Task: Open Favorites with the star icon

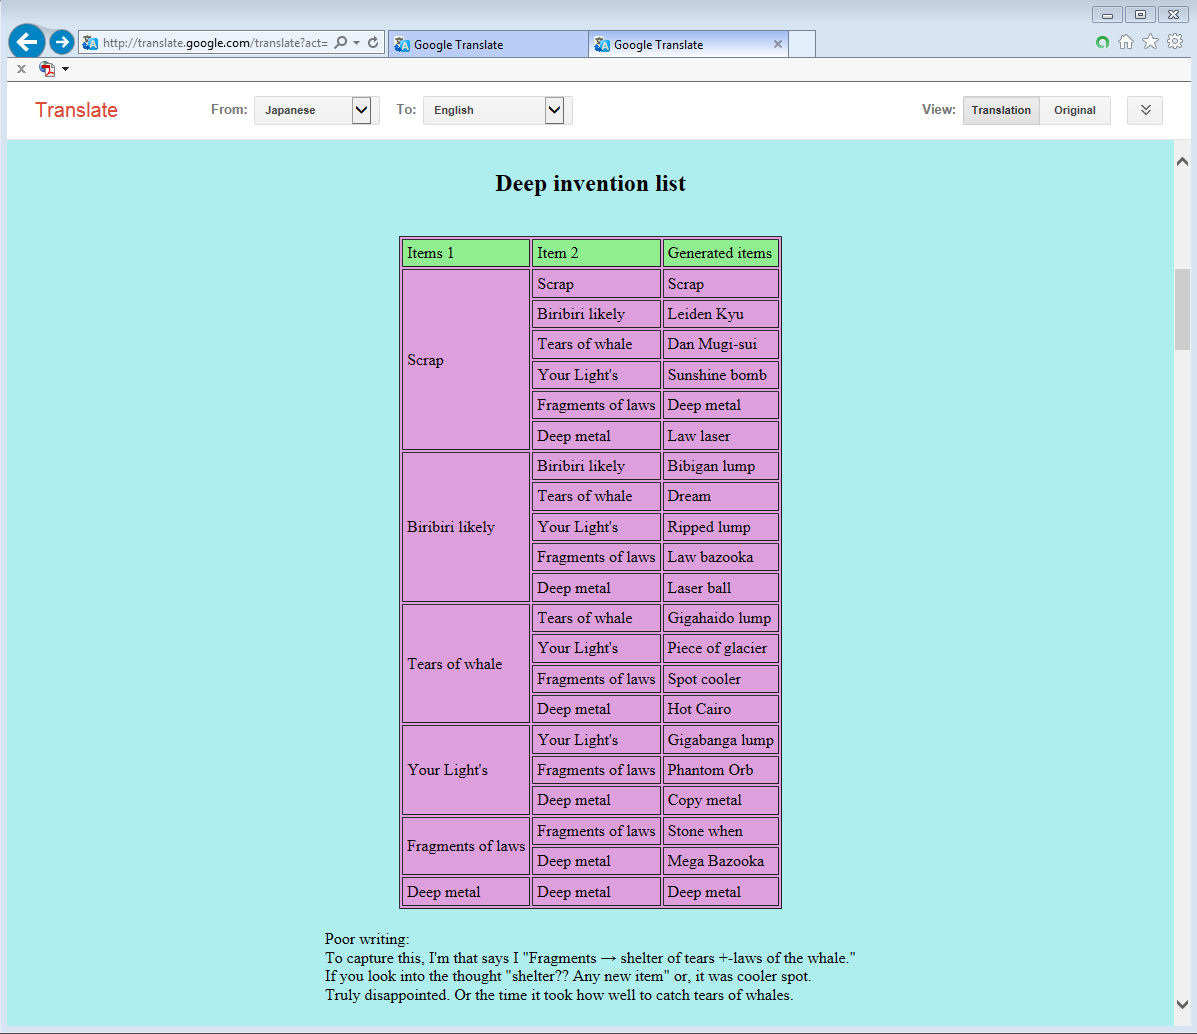Action: point(1150,42)
